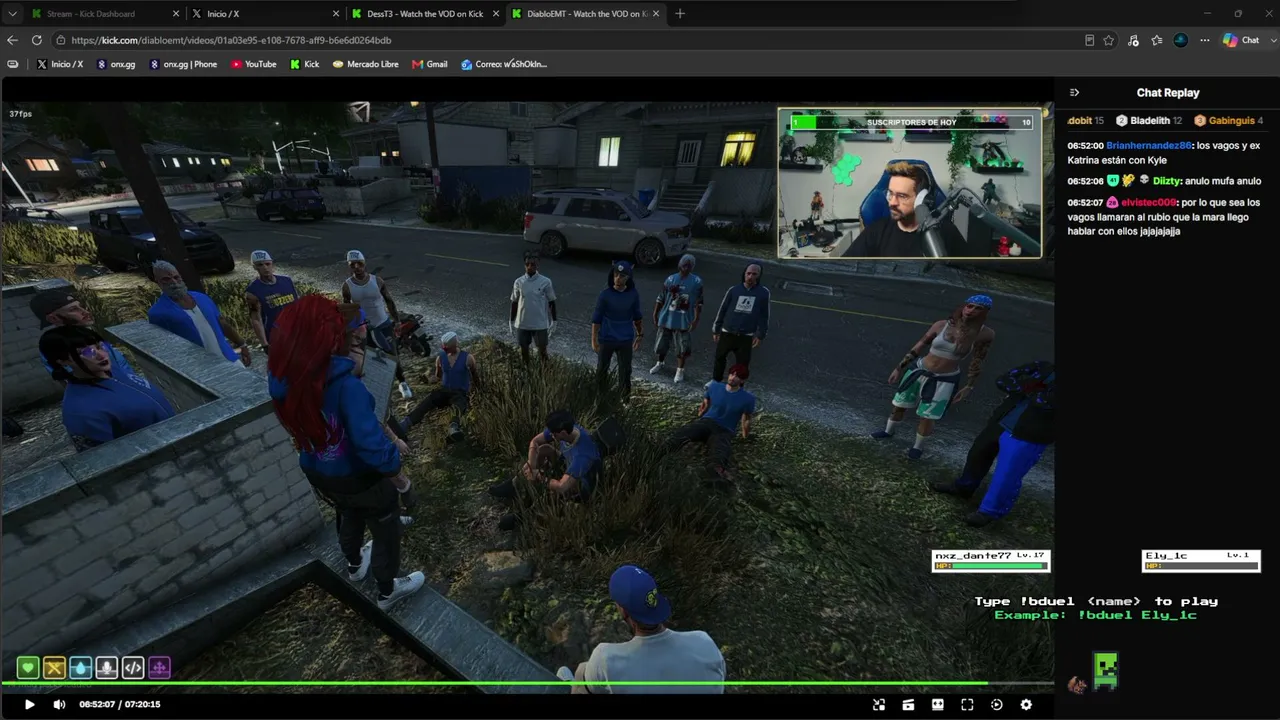Switch to DessT3 VOD on Kick tab
Image resolution: width=1280 pixels, height=720 pixels.
425,14
